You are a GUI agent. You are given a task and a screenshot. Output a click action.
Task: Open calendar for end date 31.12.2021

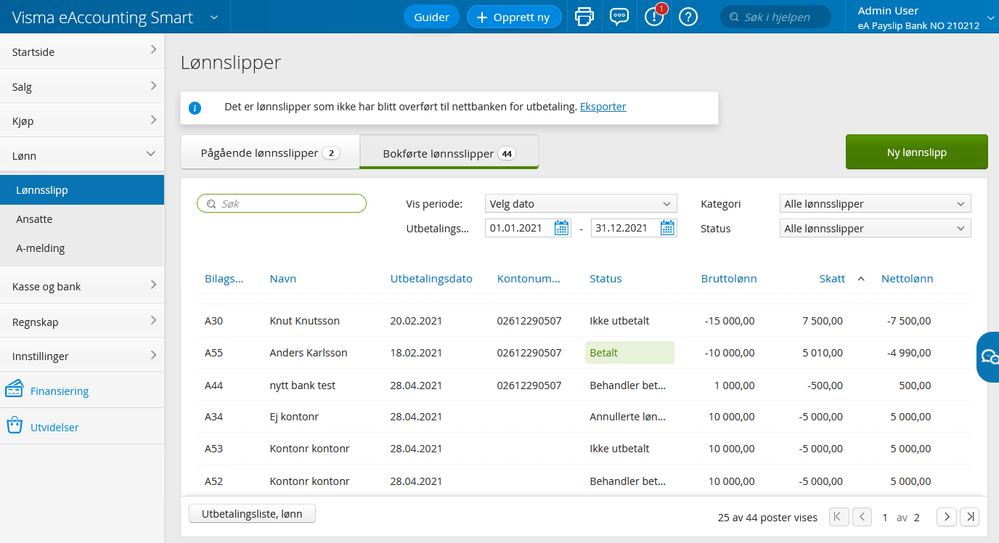pyautogui.click(x=667, y=228)
